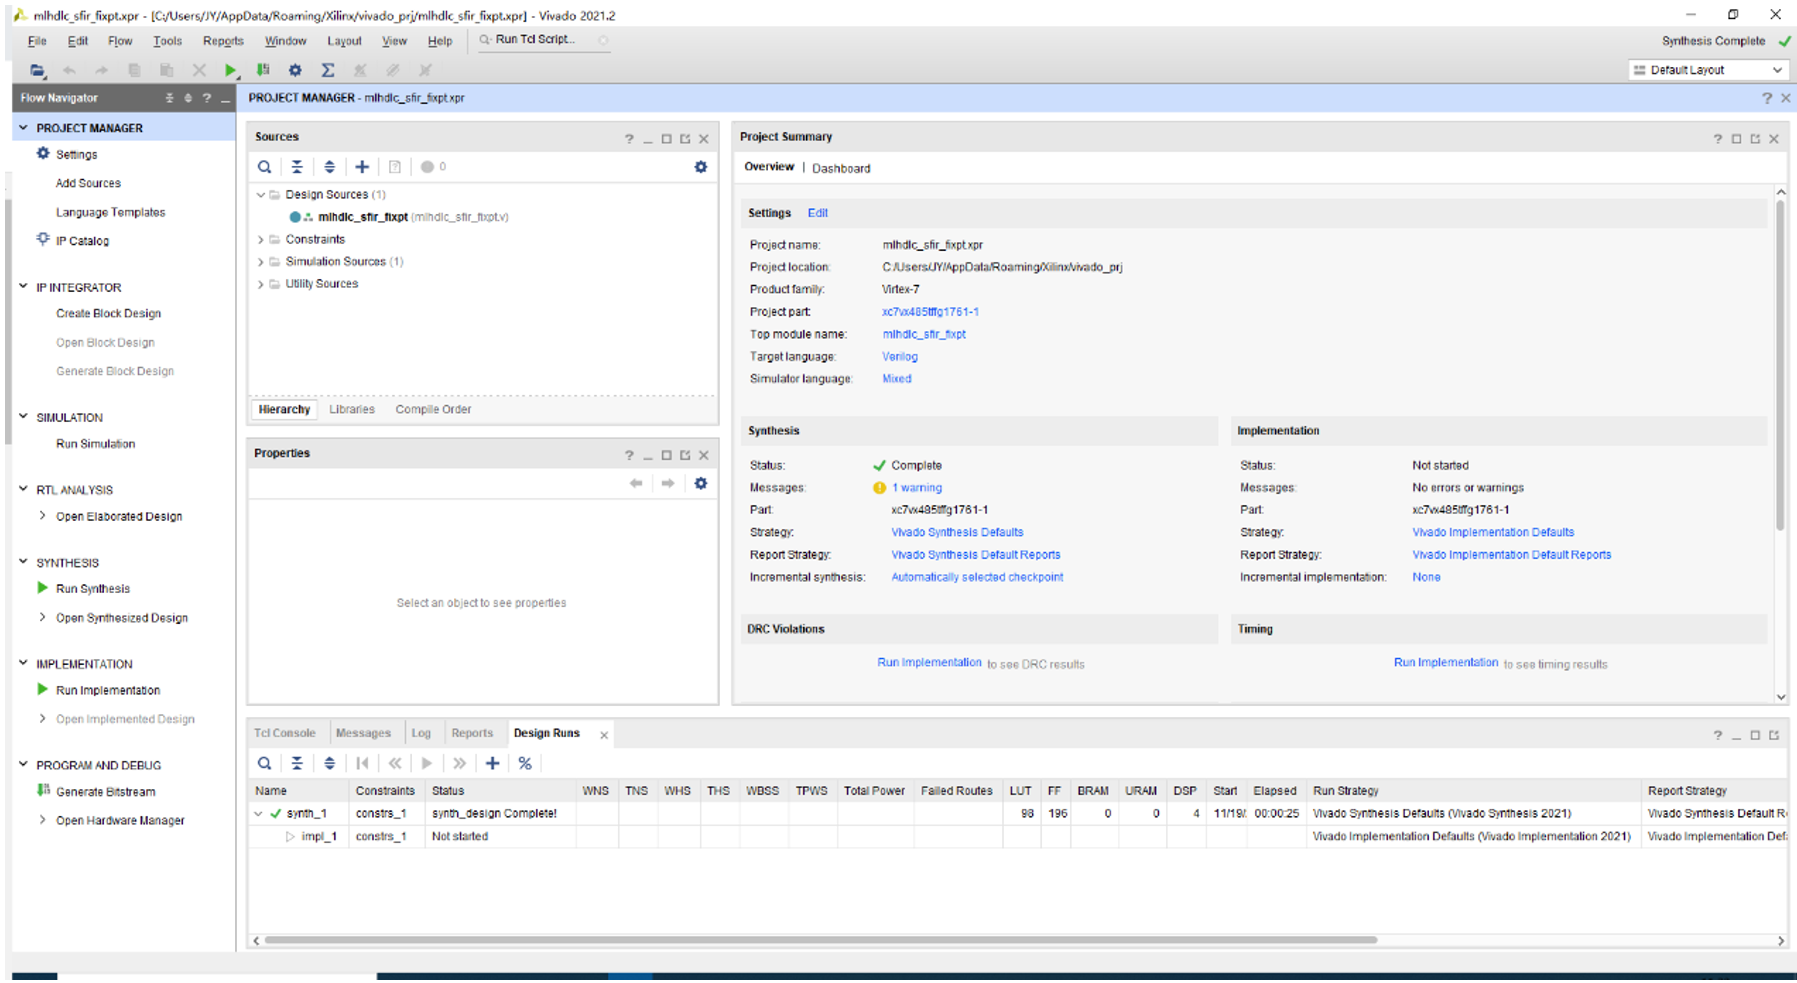Select the impl_1 run row
1797x983 pixels.
click(1018, 836)
